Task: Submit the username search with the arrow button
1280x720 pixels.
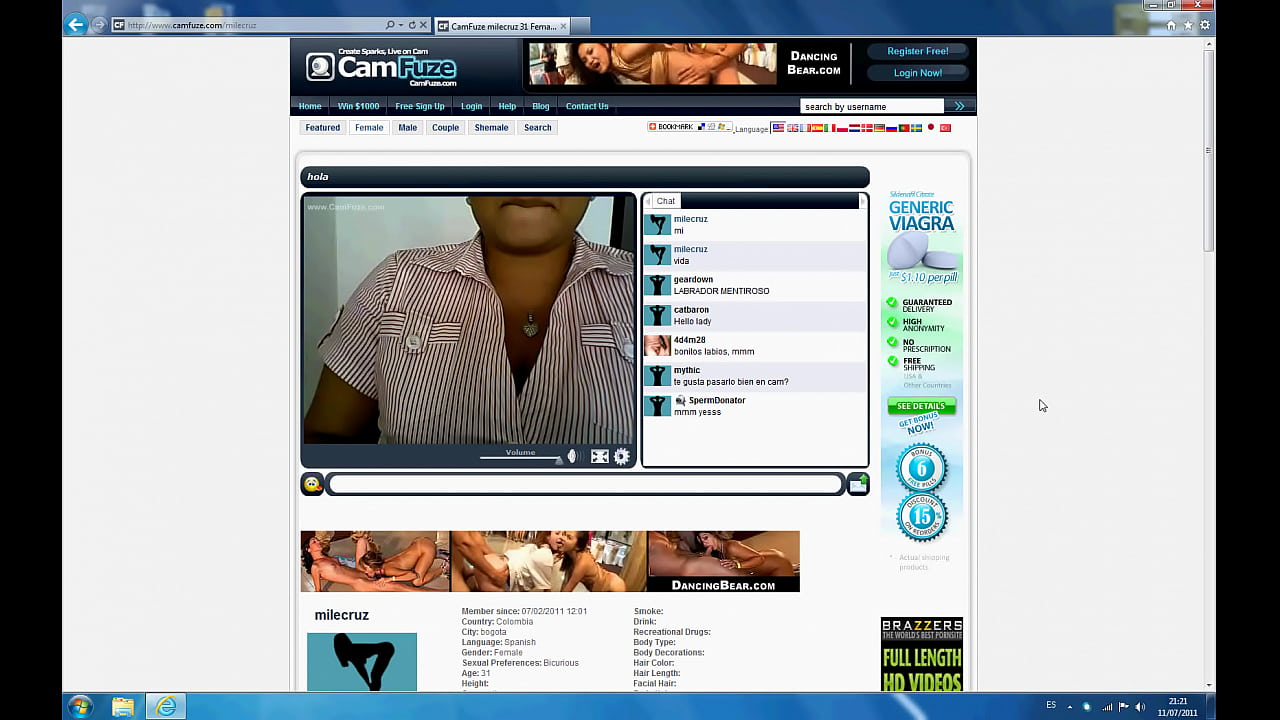Action: click(x=959, y=106)
